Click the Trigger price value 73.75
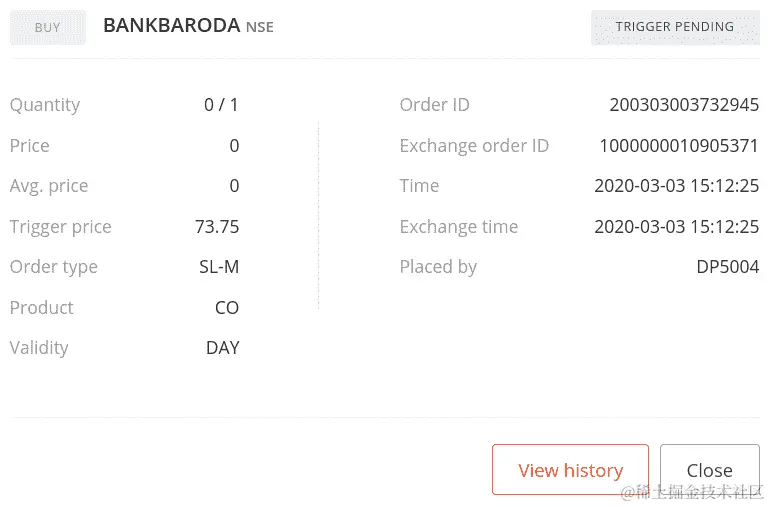770x507 pixels. 217,227
